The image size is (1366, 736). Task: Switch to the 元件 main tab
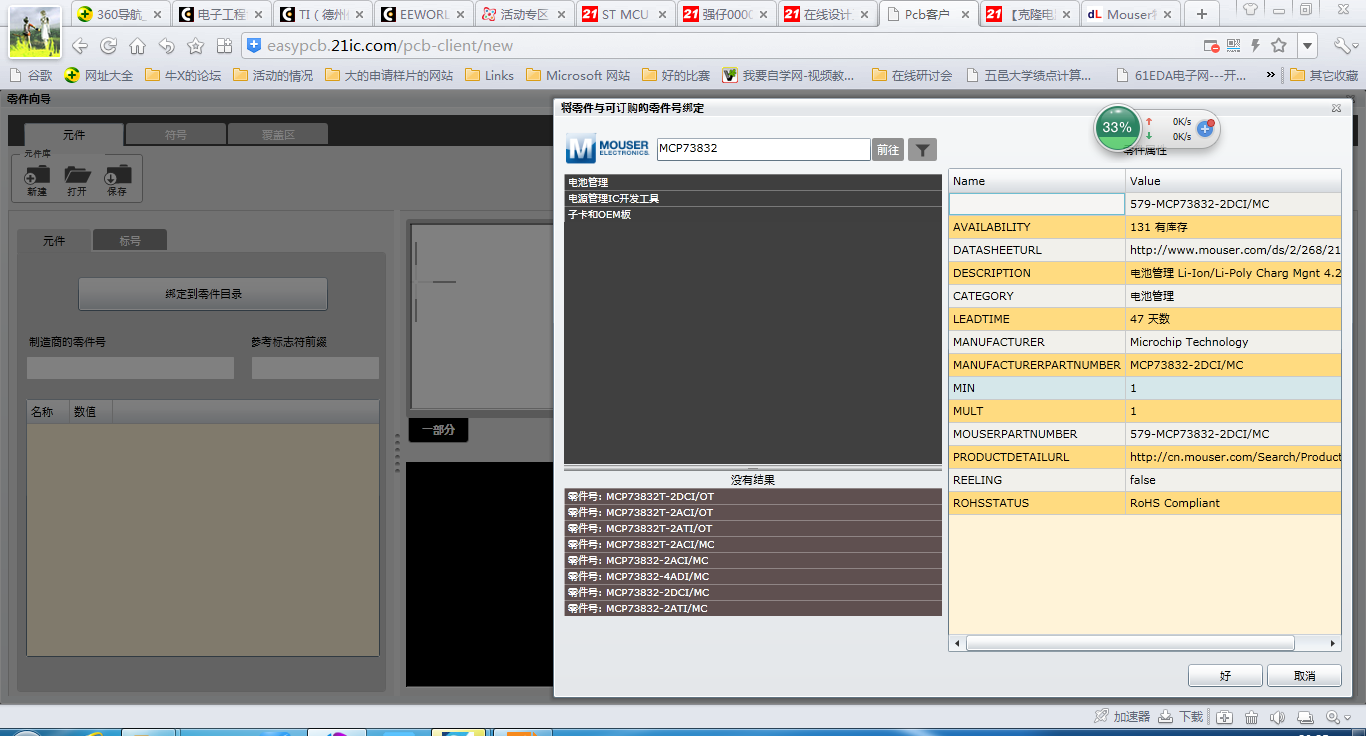coord(74,135)
